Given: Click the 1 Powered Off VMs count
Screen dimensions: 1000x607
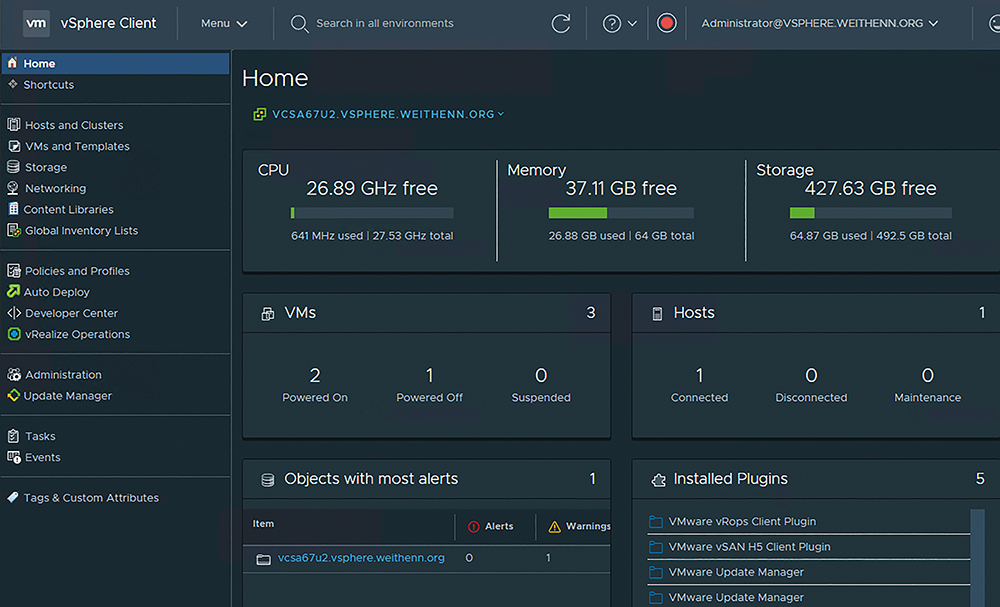Looking at the screenshot, I should coord(430,376).
